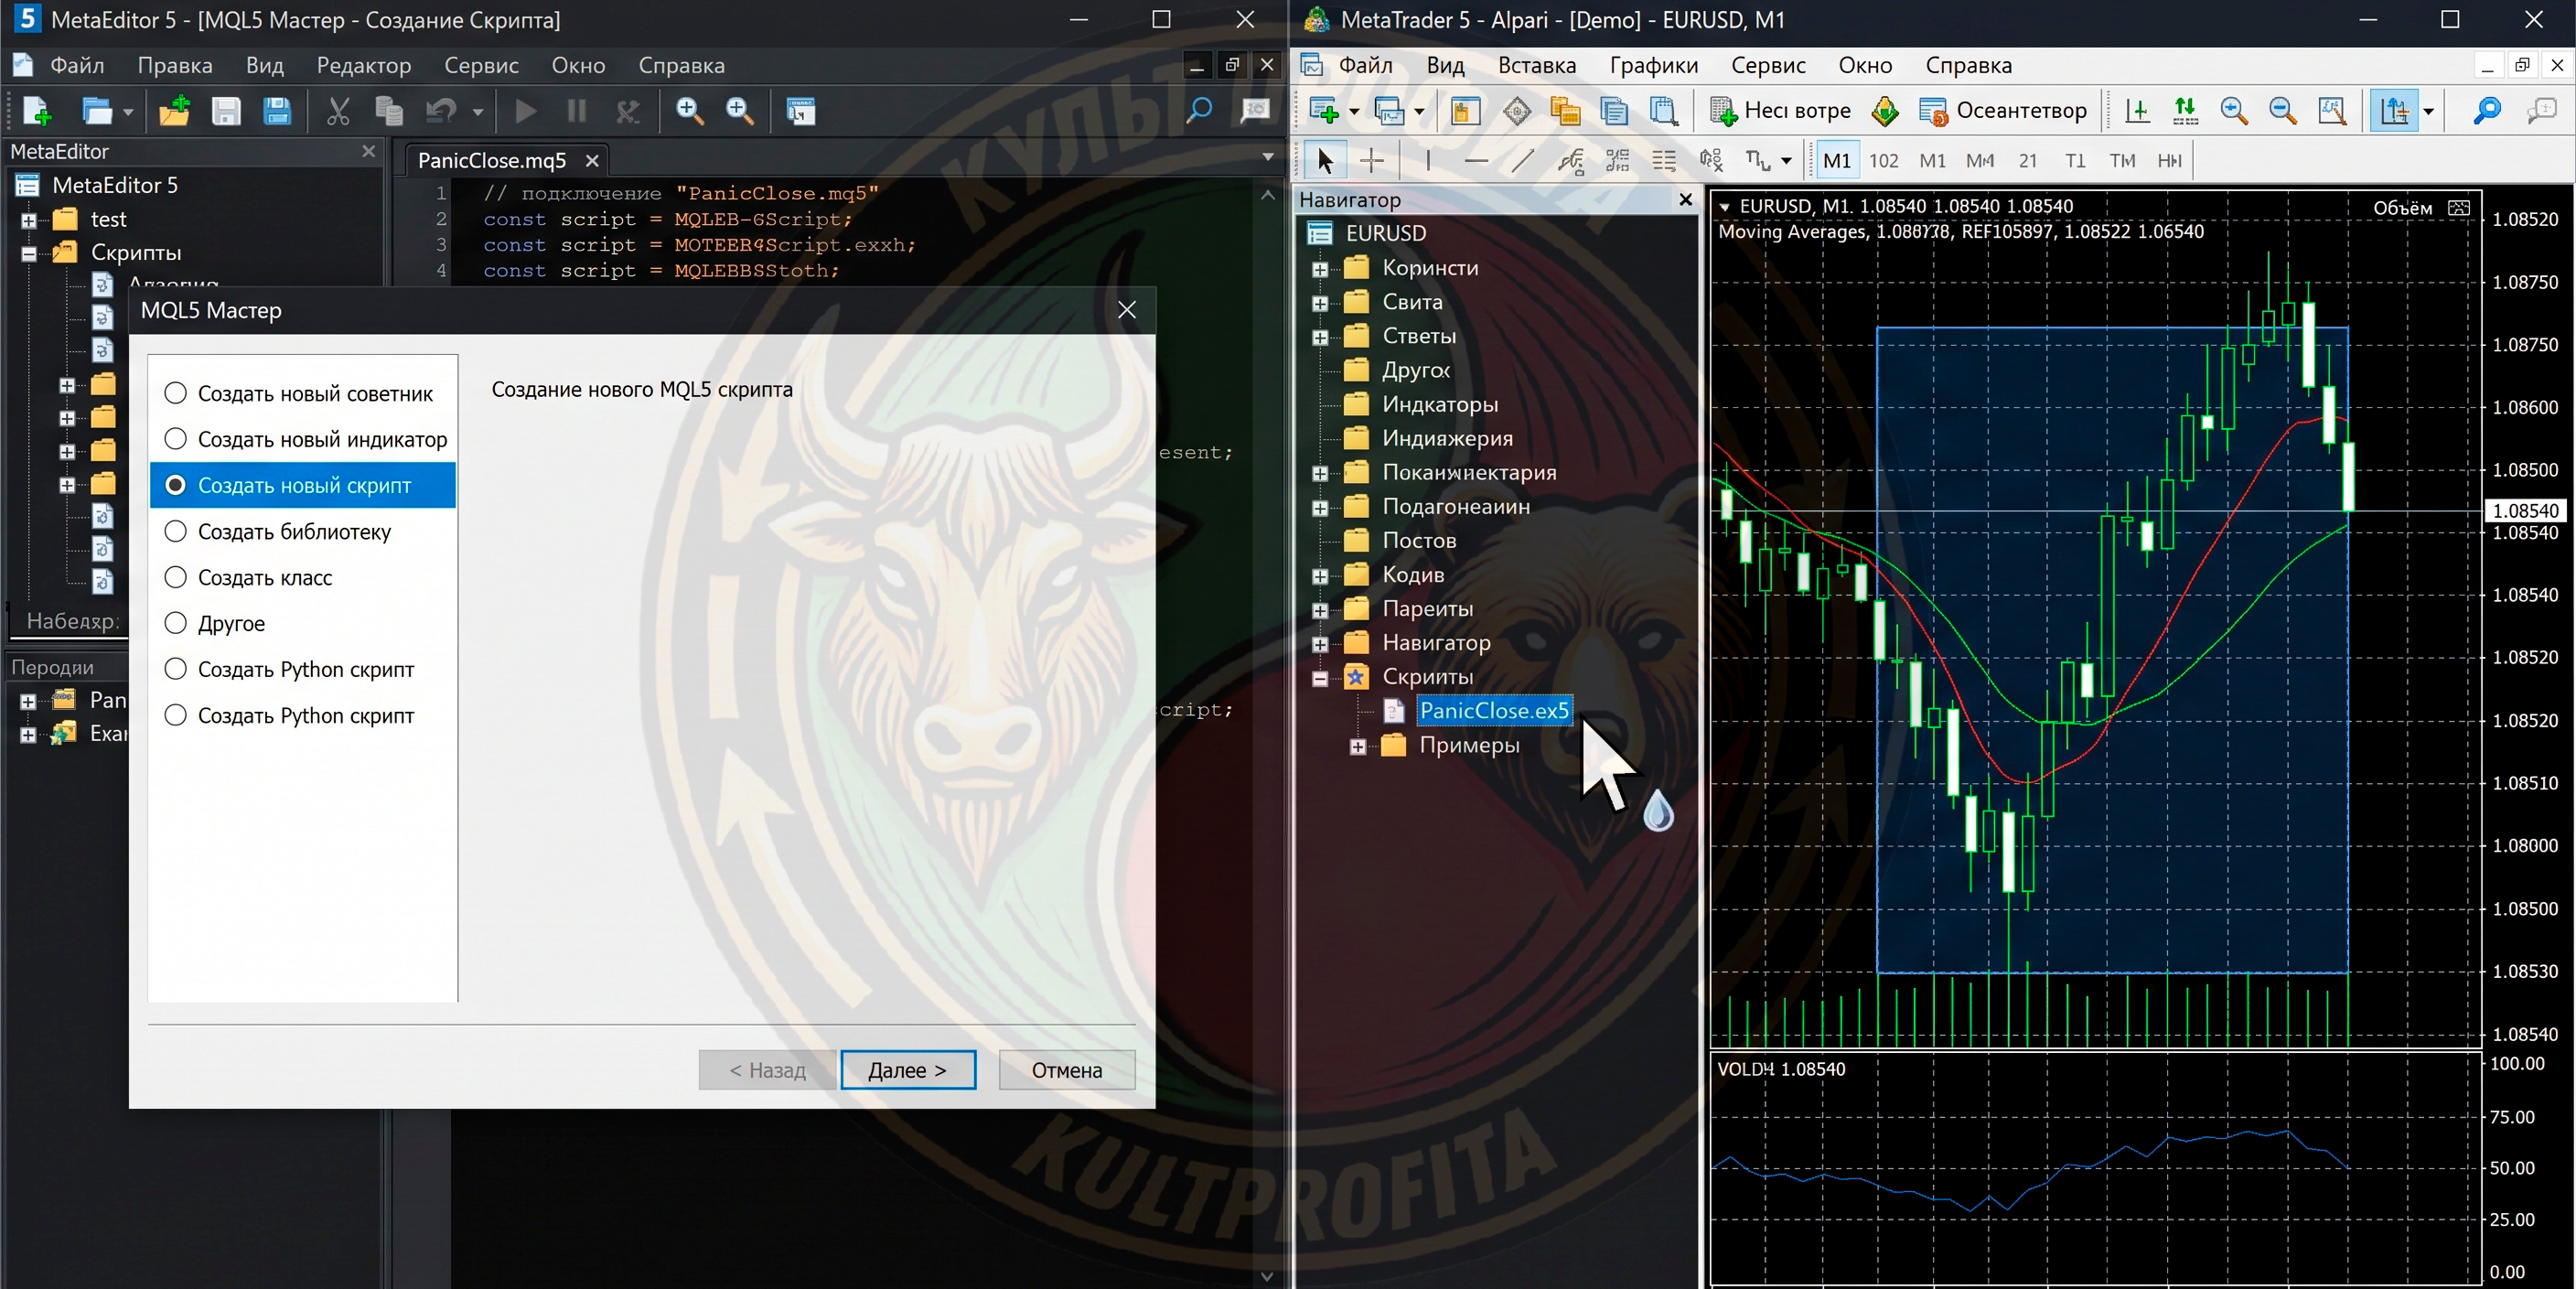Click the Осеантетвор toolbar button
This screenshot has height=1289, width=2576.
click(x=2004, y=111)
